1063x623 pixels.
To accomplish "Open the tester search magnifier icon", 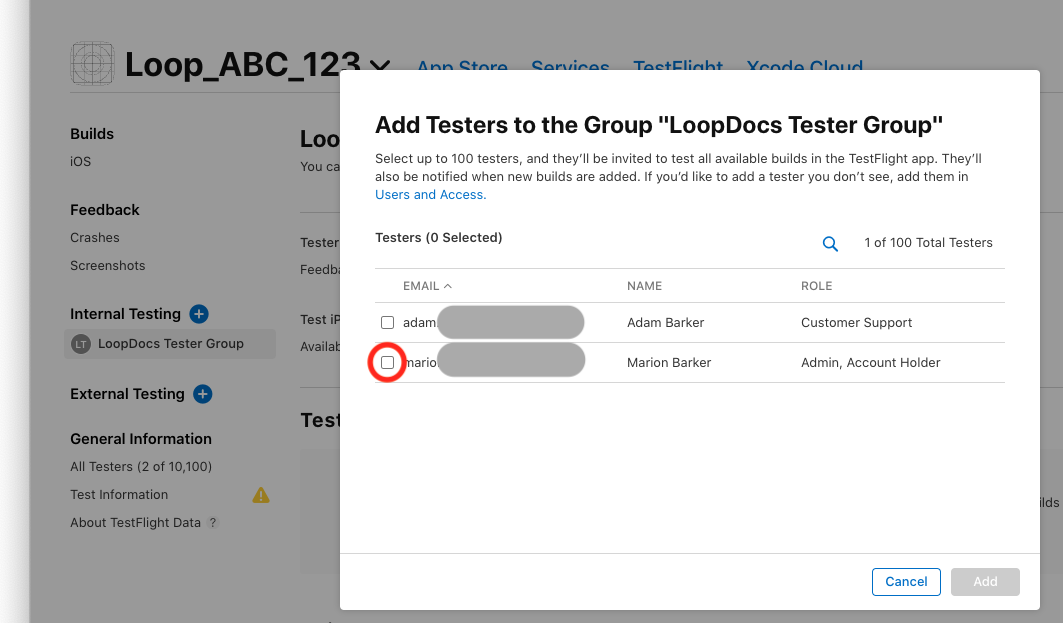I will tap(830, 243).
